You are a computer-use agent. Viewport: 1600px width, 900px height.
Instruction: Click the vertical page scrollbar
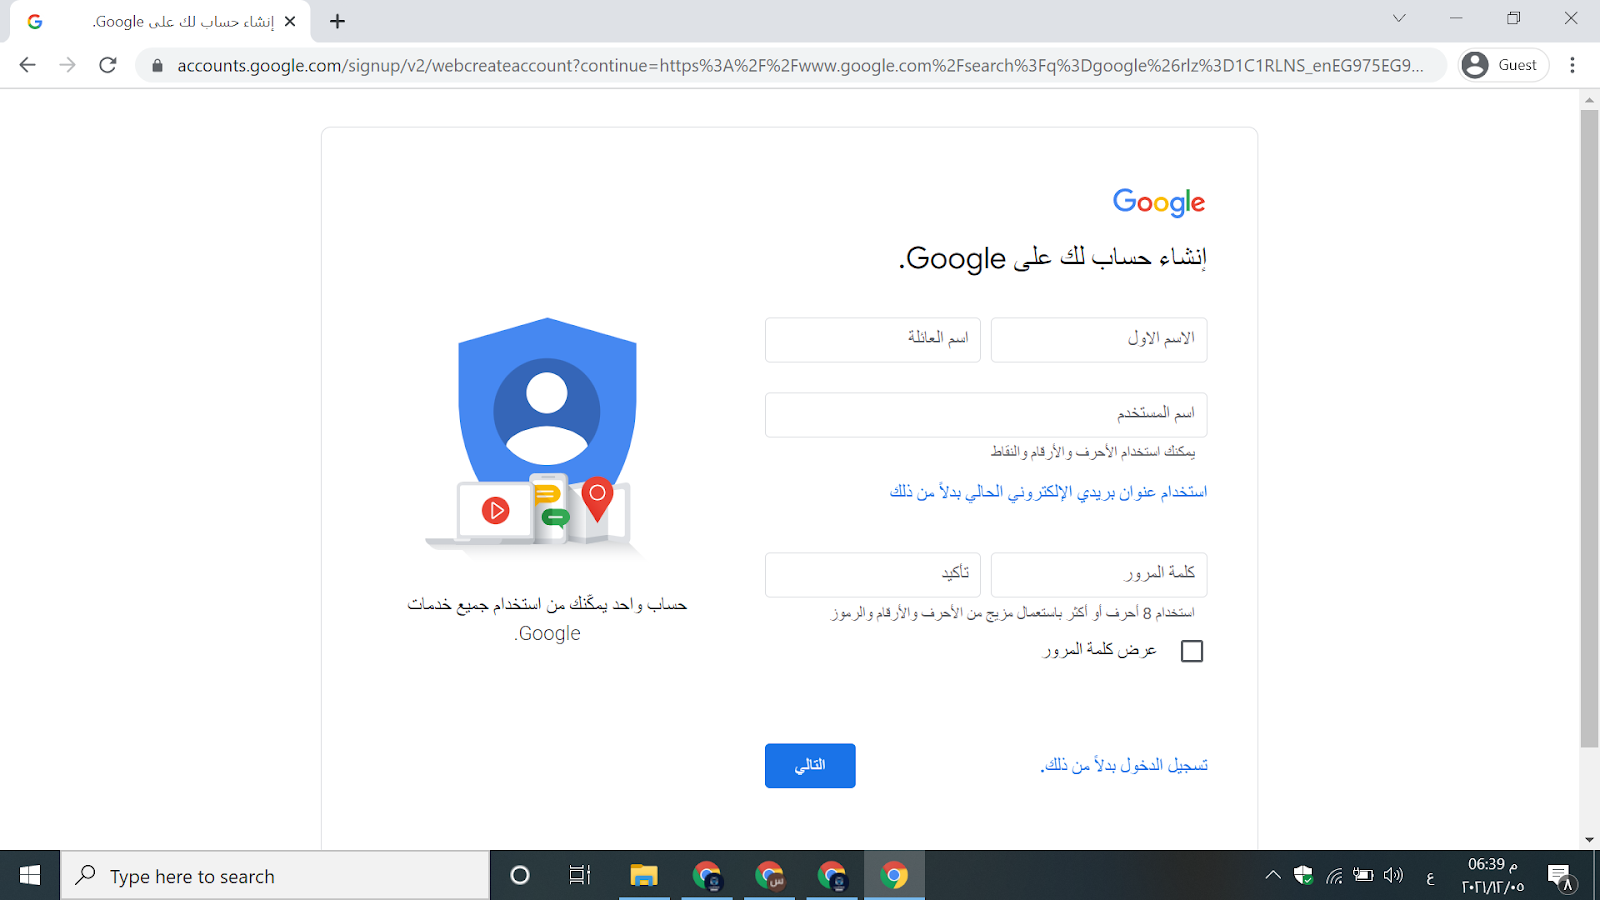tap(1589, 428)
